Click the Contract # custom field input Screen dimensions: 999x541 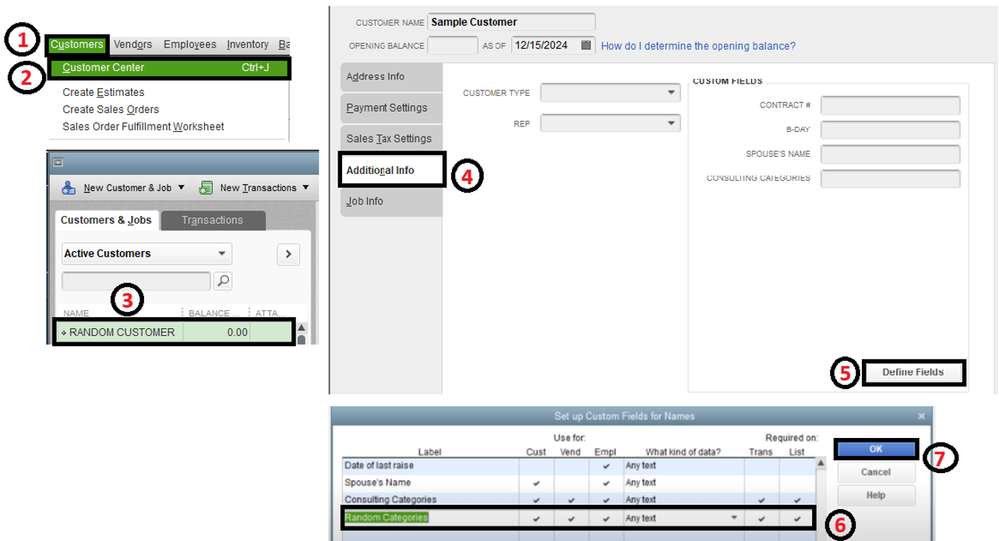(890, 105)
